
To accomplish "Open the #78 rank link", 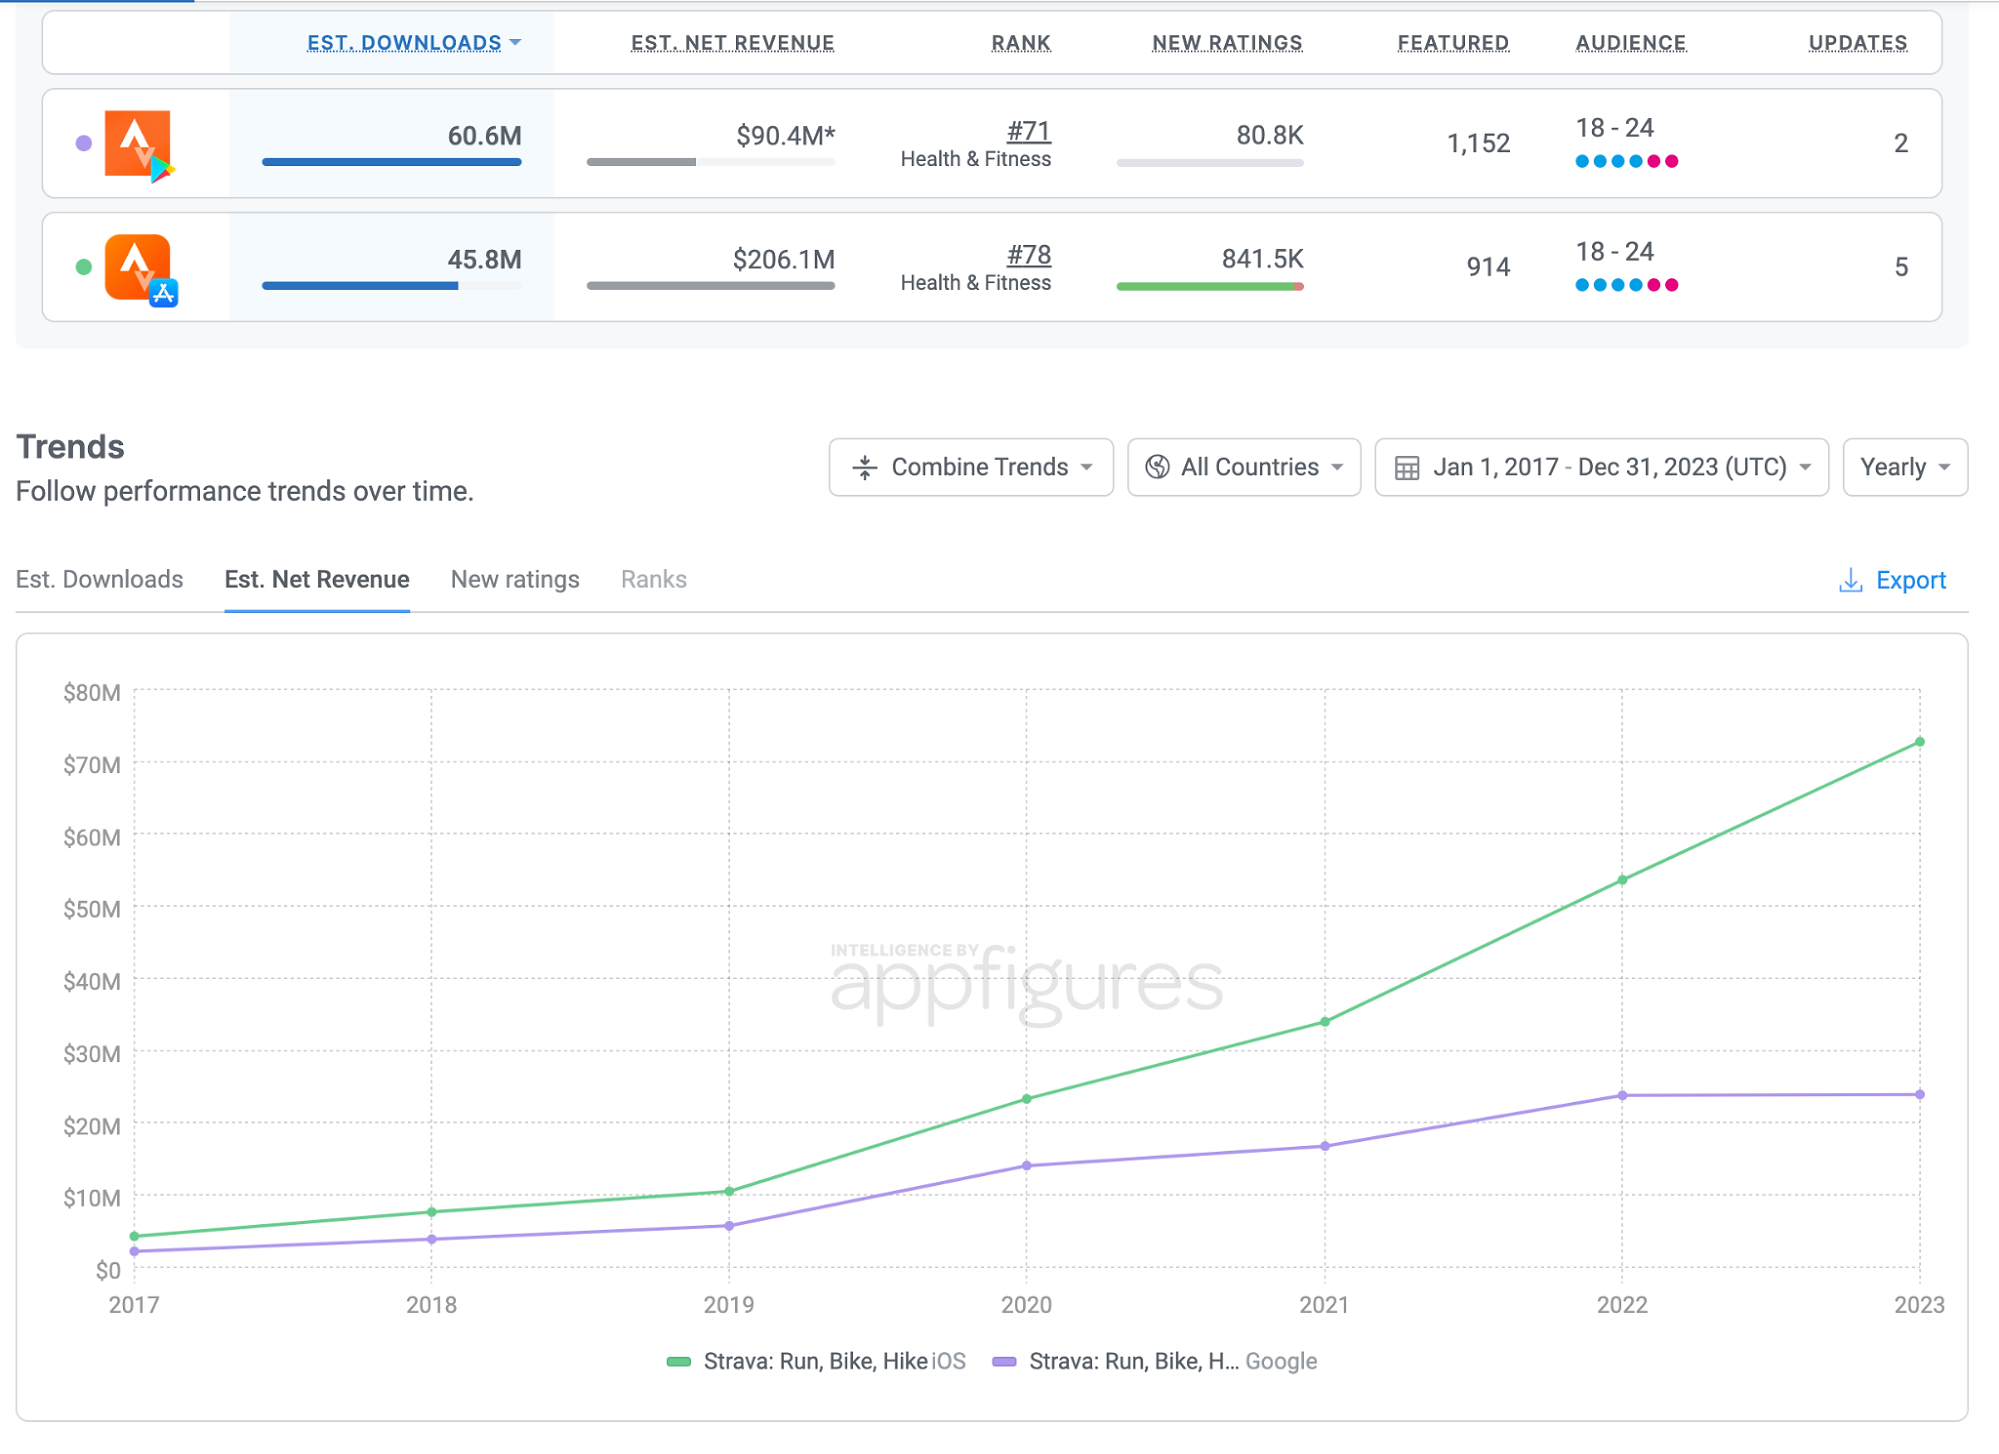I will coord(1029,255).
